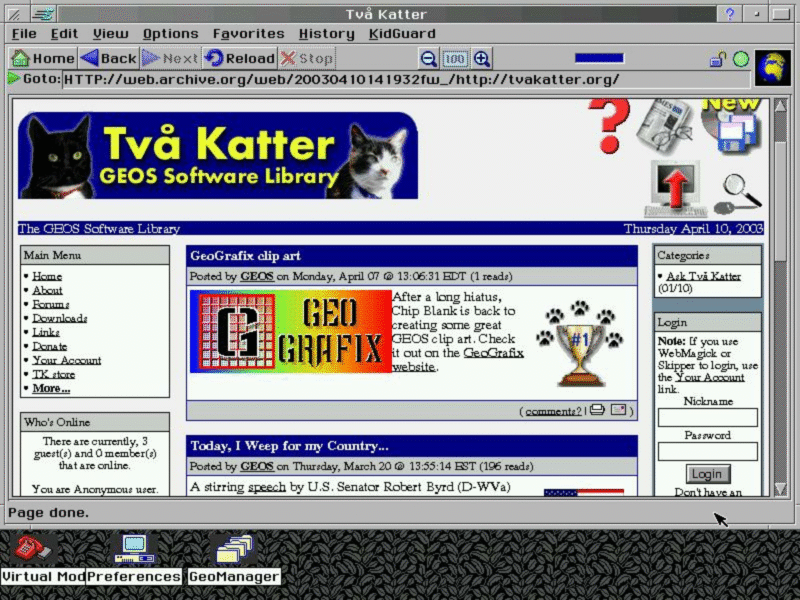The image size is (800, 600).
Task: Open the Edit menu
Action: (64, 34)
